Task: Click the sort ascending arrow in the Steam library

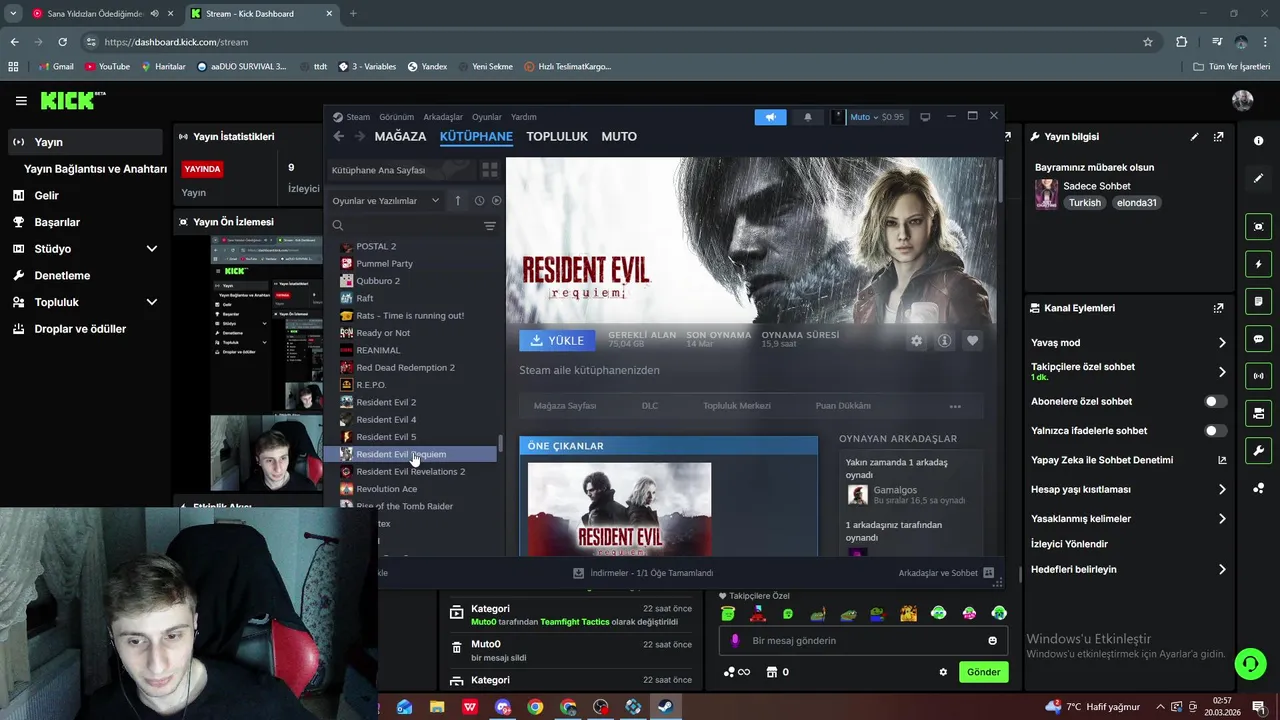Action: 458,200
